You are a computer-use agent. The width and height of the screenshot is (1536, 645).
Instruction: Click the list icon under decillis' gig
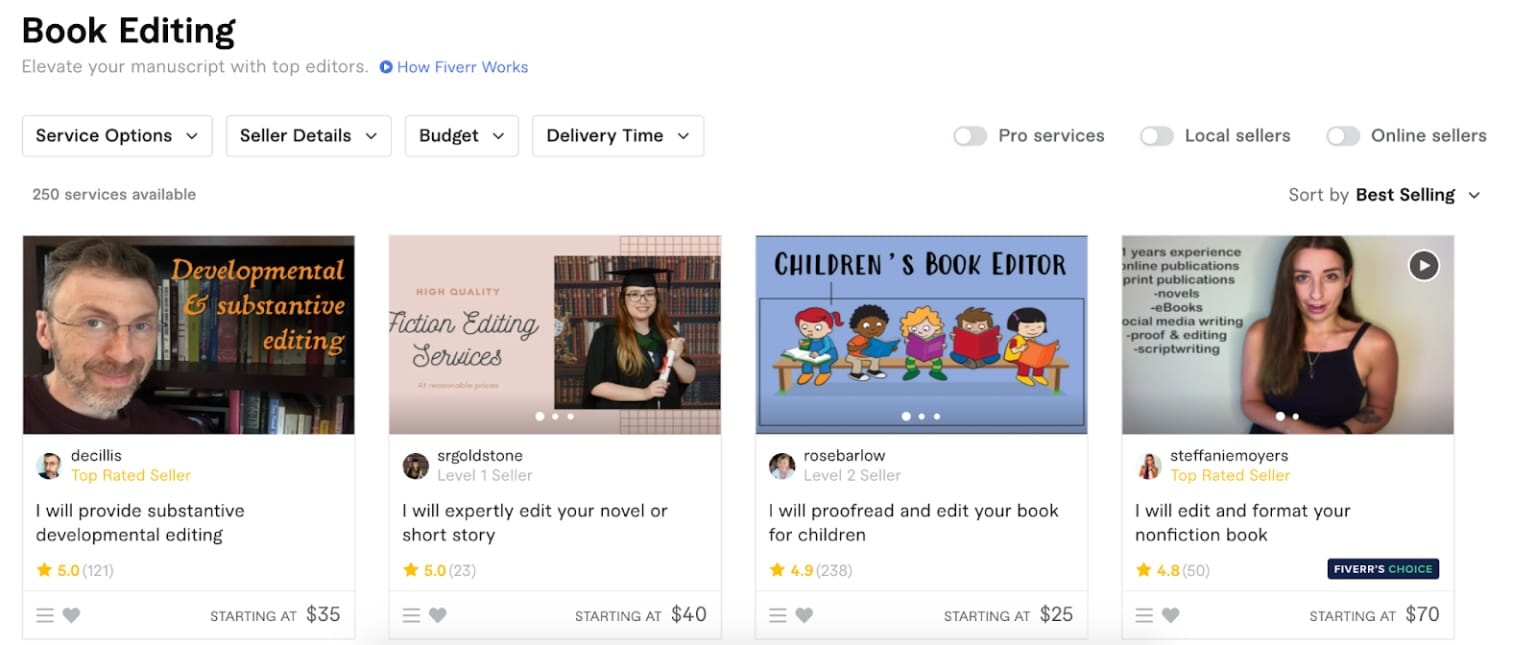pos(44,615)
